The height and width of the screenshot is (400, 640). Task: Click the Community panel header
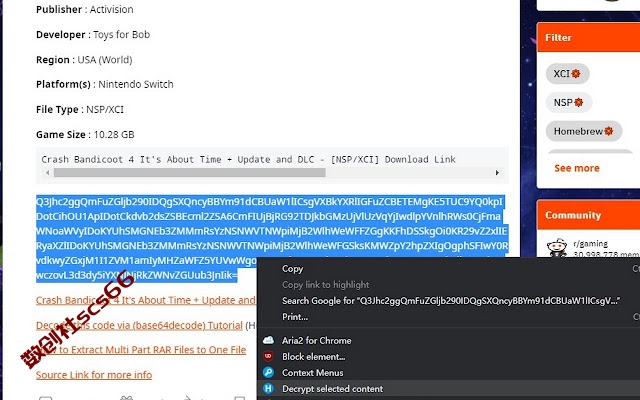[x=588, y=215]
